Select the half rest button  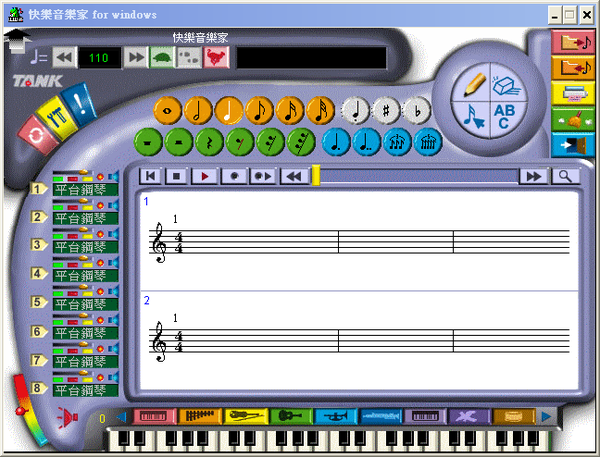click(x=179, y=142)
